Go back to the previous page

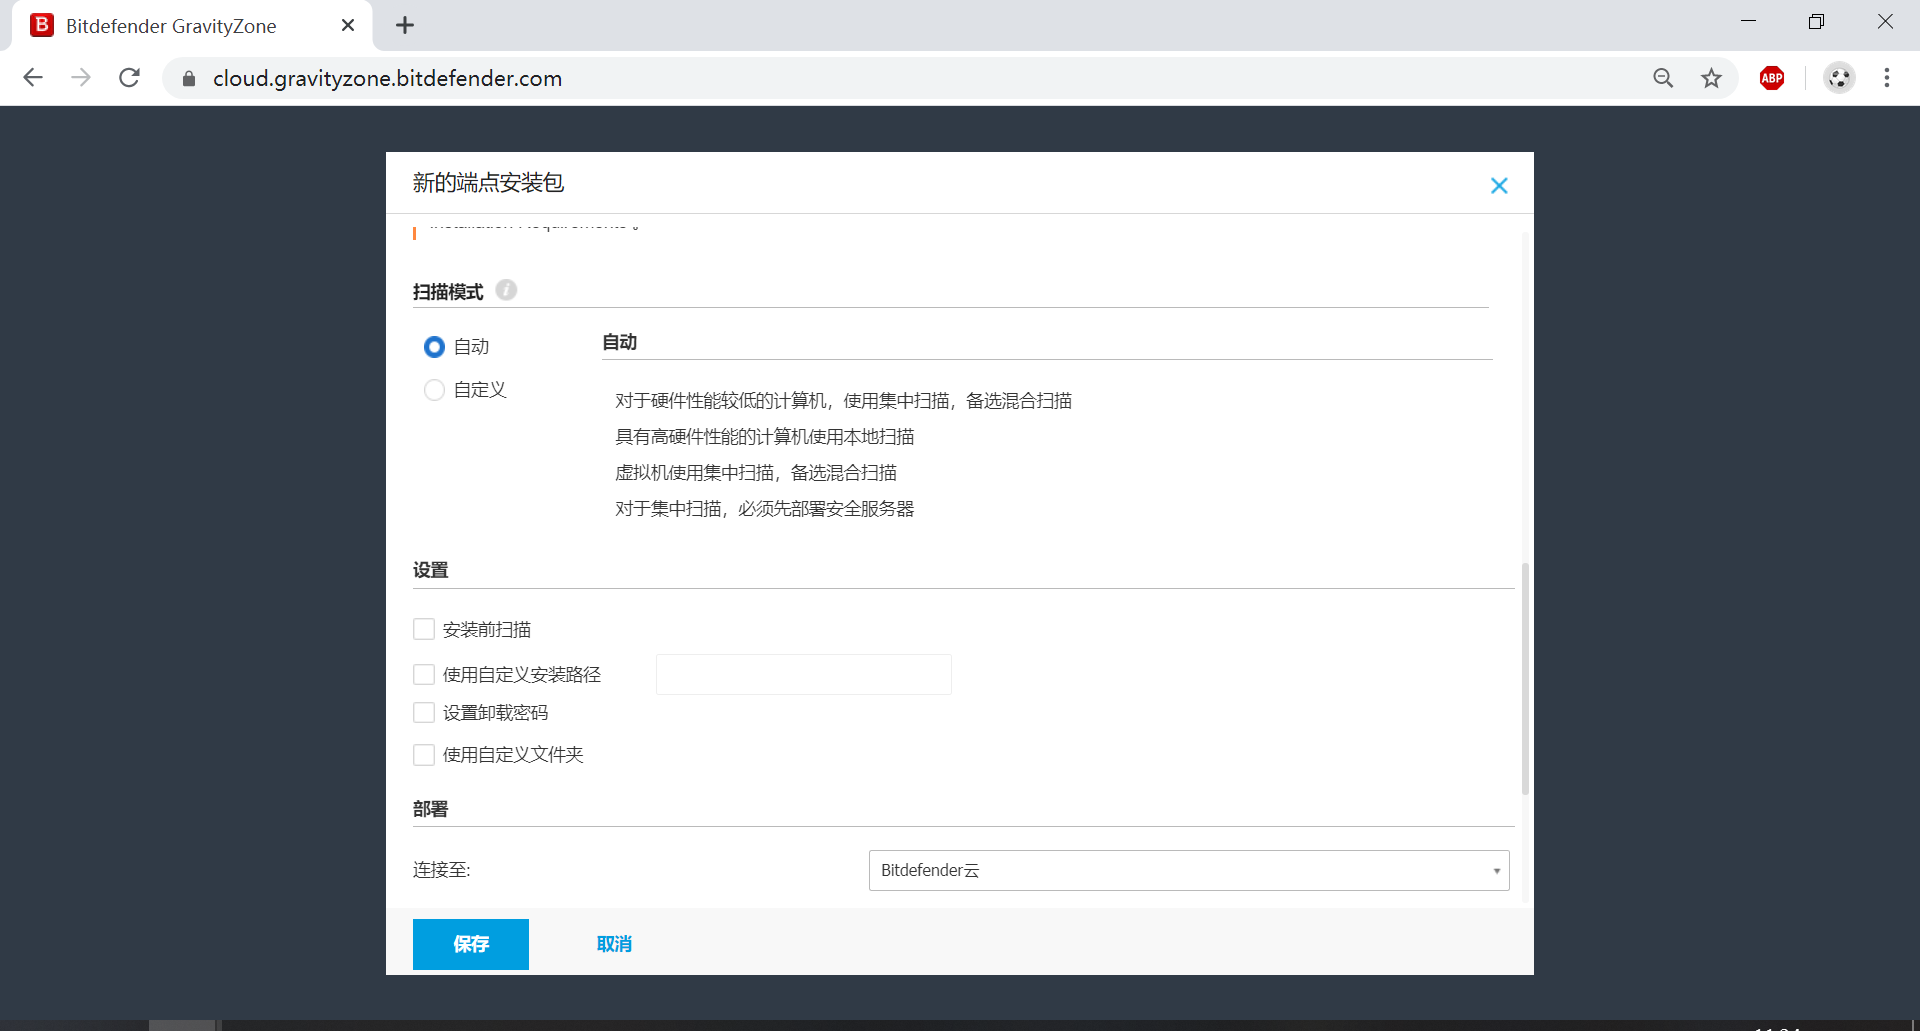tap(33, 78)
